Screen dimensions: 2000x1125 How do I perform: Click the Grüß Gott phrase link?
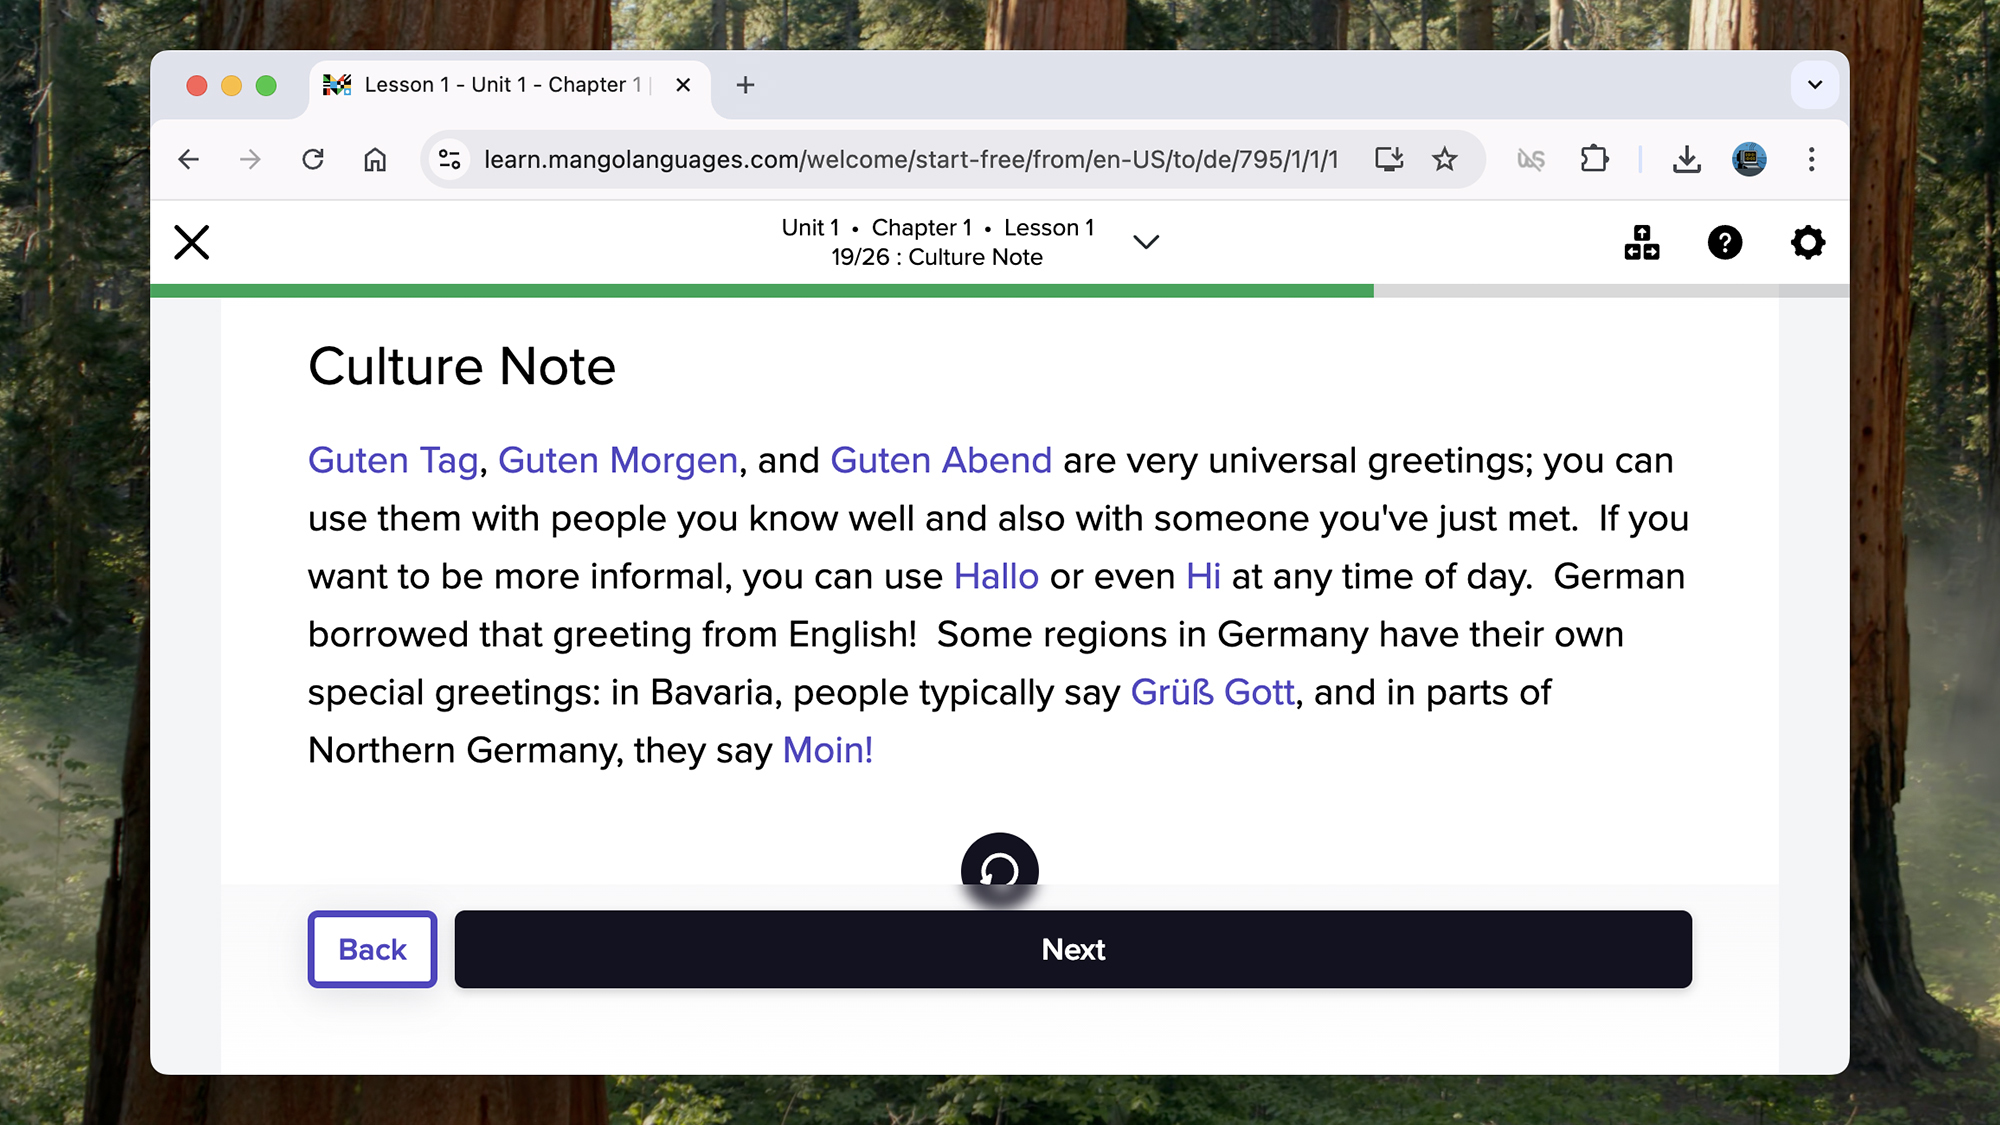1212,692
